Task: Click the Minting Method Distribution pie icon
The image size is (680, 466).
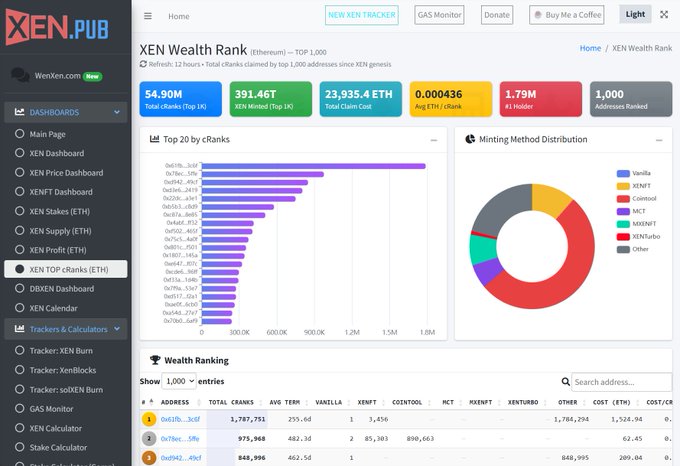Action: point(470,139)
